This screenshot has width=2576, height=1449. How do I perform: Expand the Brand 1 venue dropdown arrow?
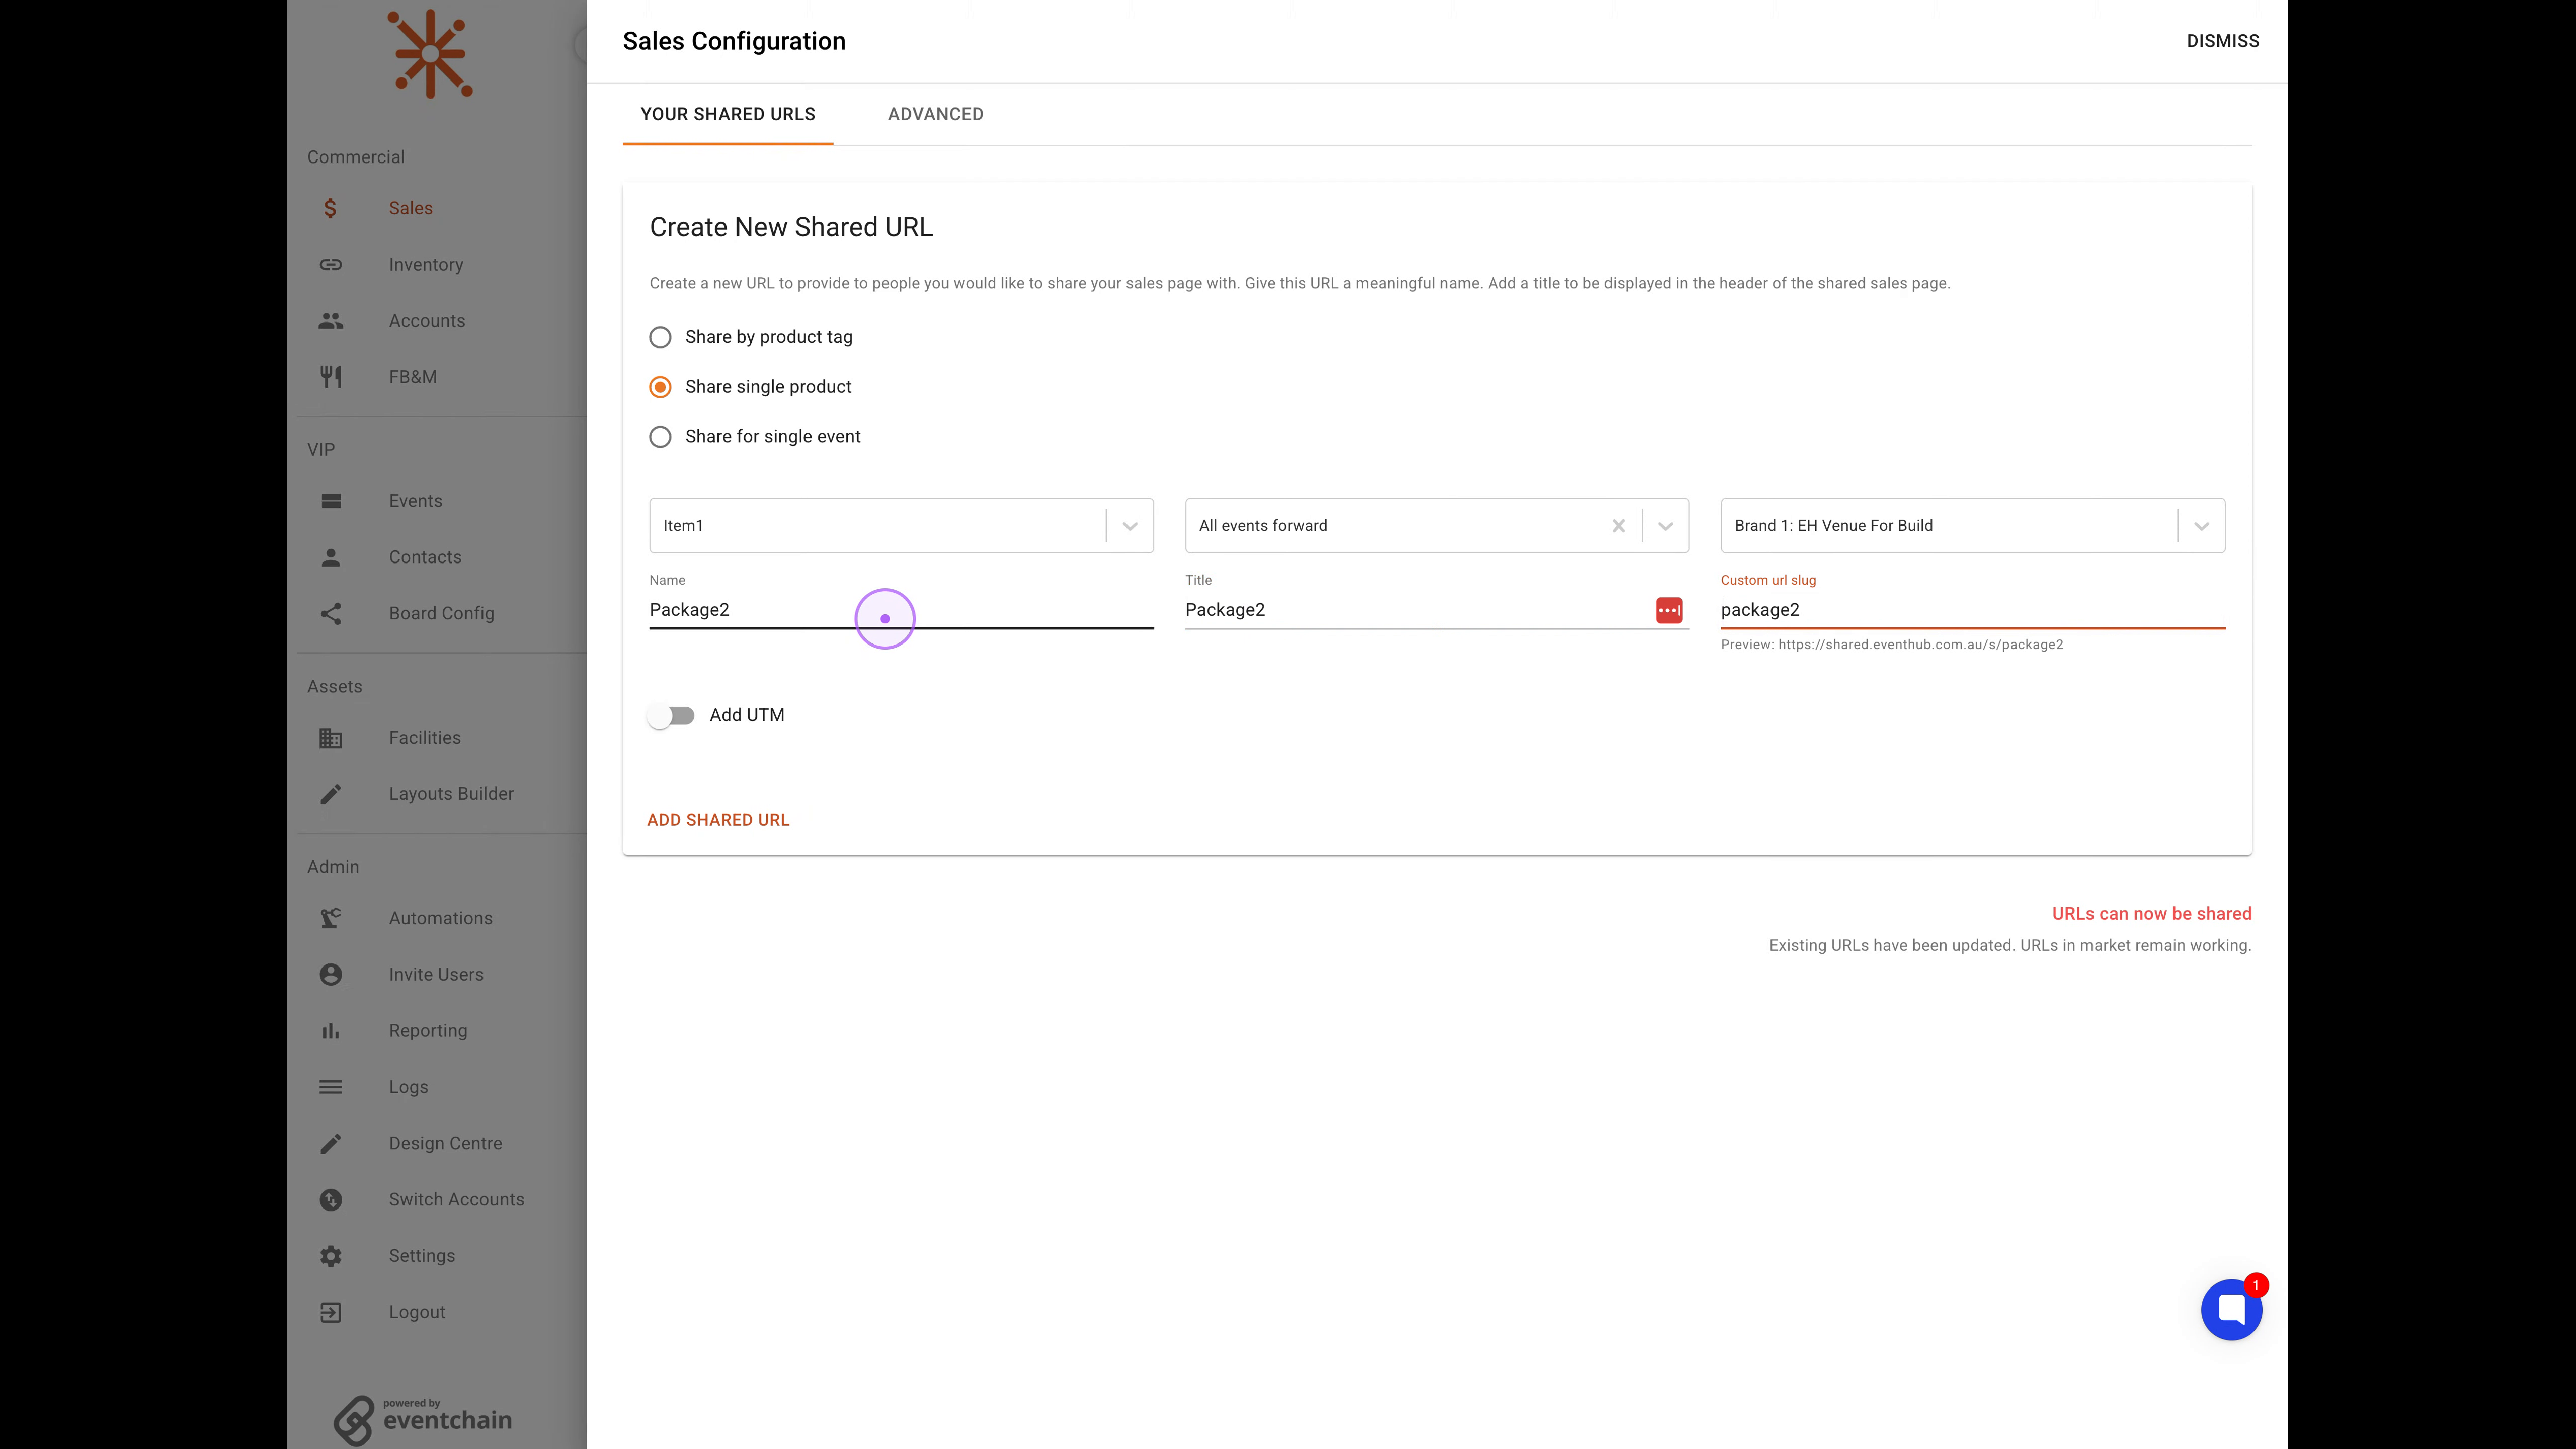click(x=2201, y=526)
